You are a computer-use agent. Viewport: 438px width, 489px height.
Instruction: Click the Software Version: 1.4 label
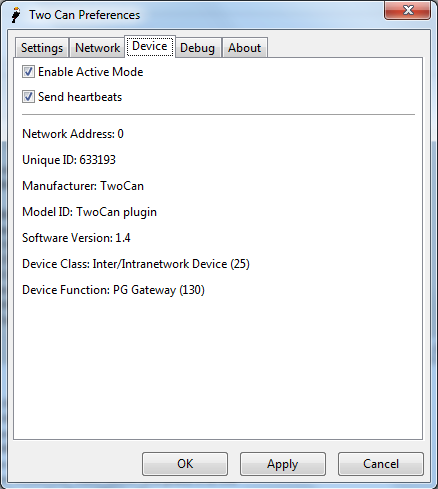pos(76,238)
